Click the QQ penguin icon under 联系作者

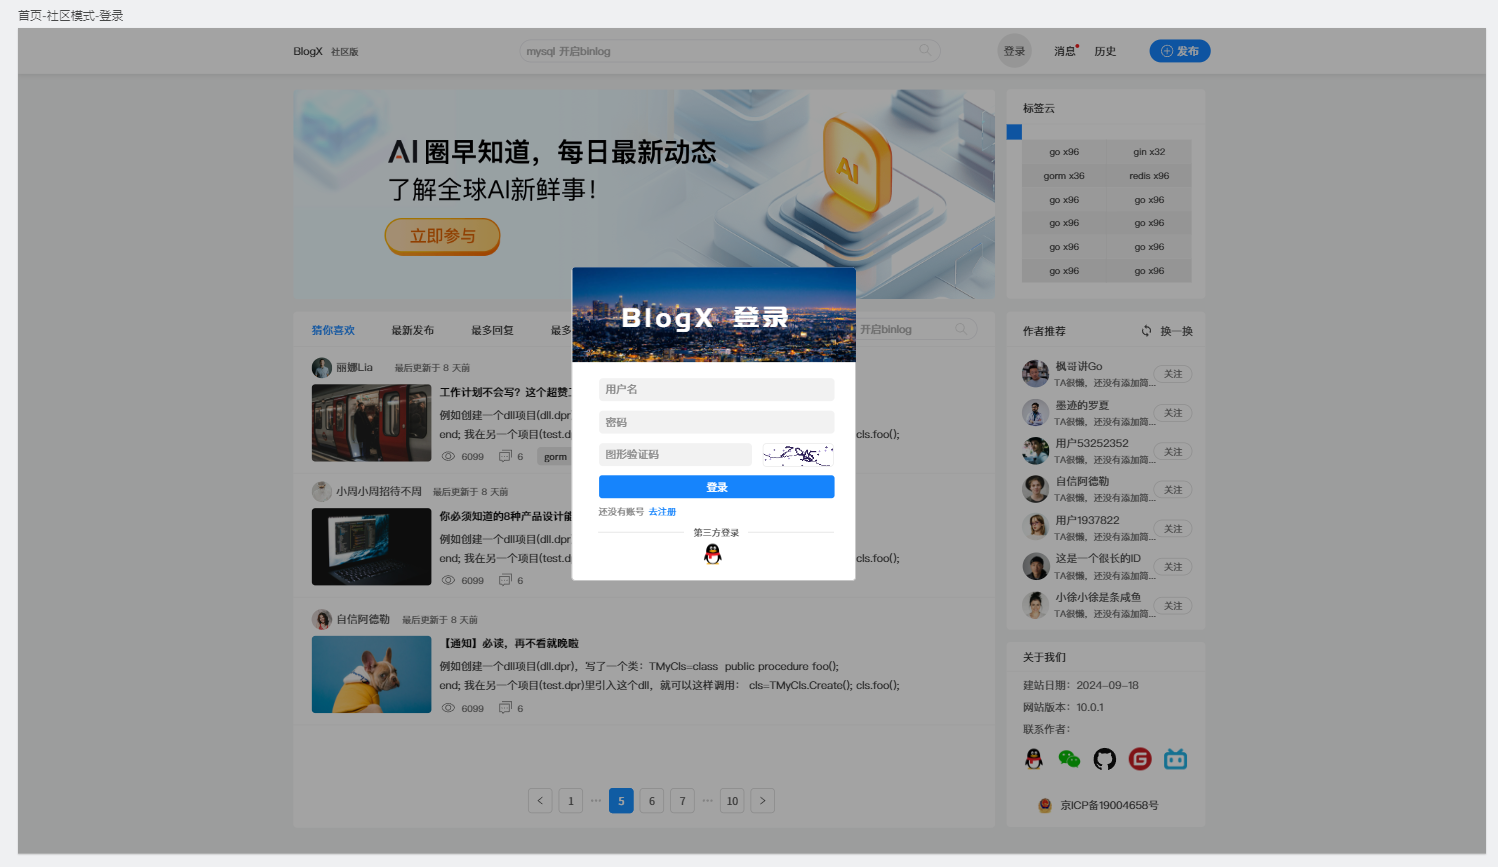coord(1034,759)
